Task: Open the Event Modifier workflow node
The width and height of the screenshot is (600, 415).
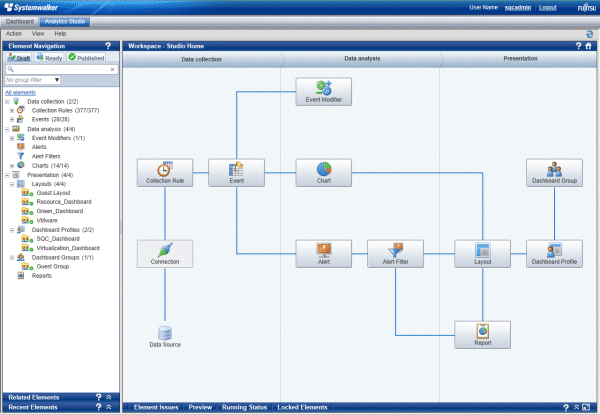Action: [x=323, y=92]
